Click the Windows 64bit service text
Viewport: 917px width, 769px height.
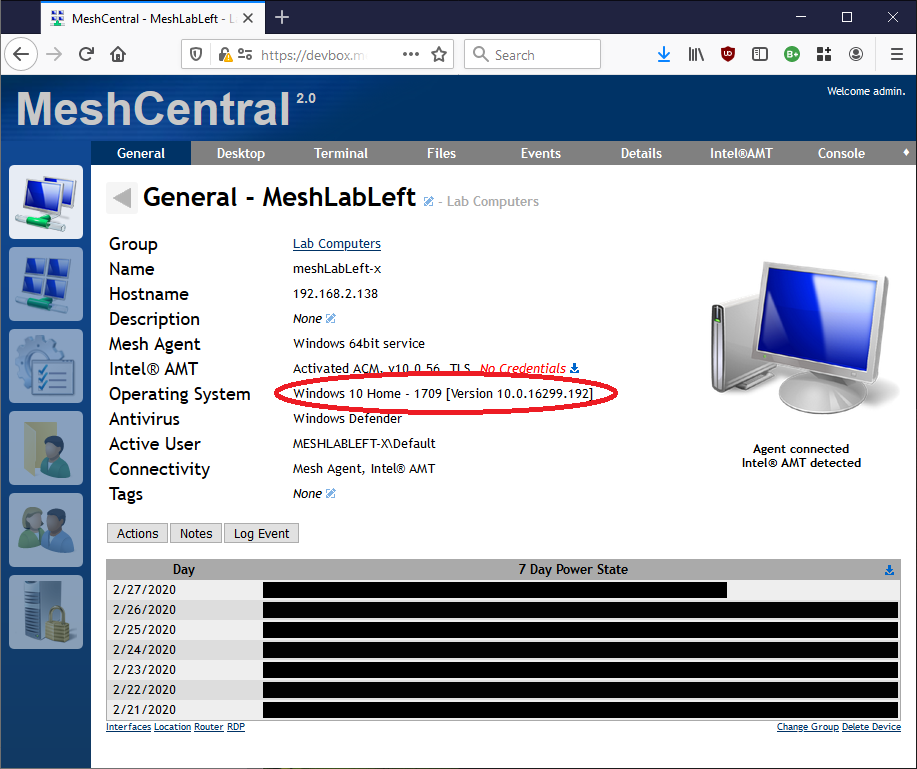point(358,343)
